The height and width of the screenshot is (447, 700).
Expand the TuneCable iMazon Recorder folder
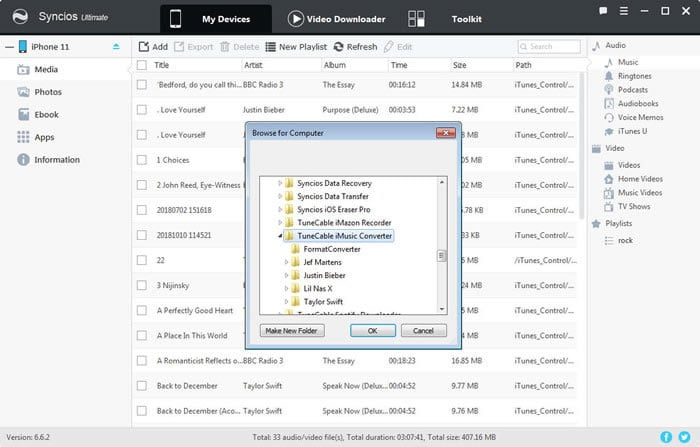(x=280, y=222)
